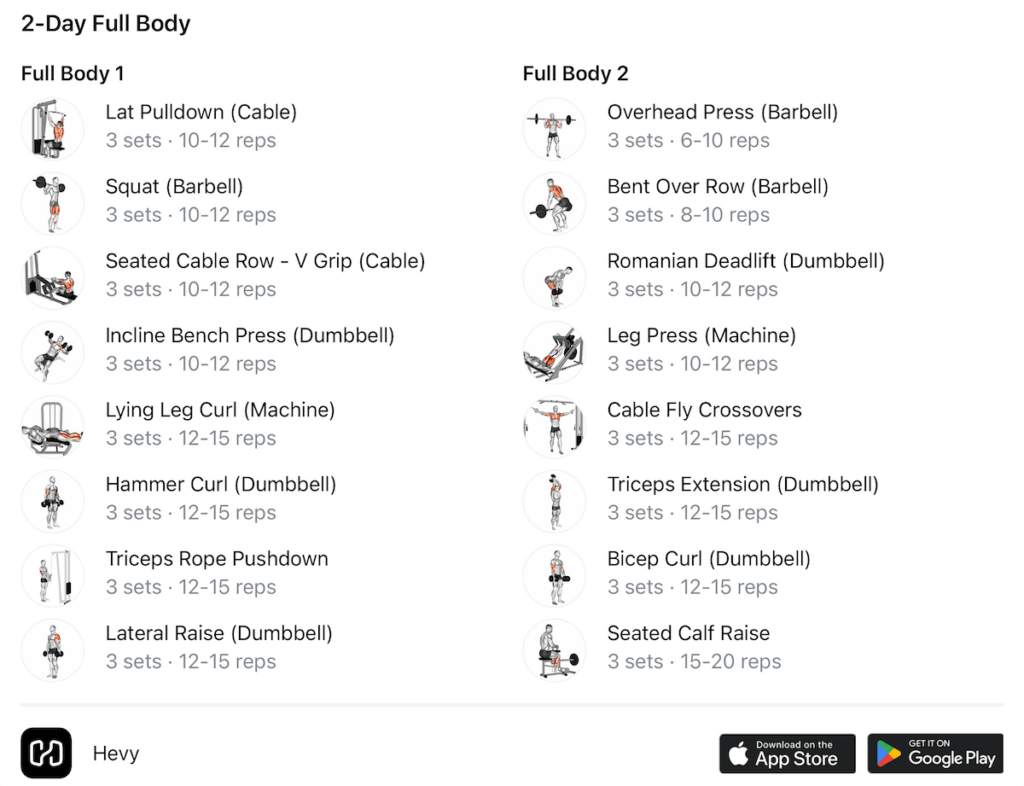
Task: Click the Lying Leg Curl machine icon
Action: pos(52,426)
